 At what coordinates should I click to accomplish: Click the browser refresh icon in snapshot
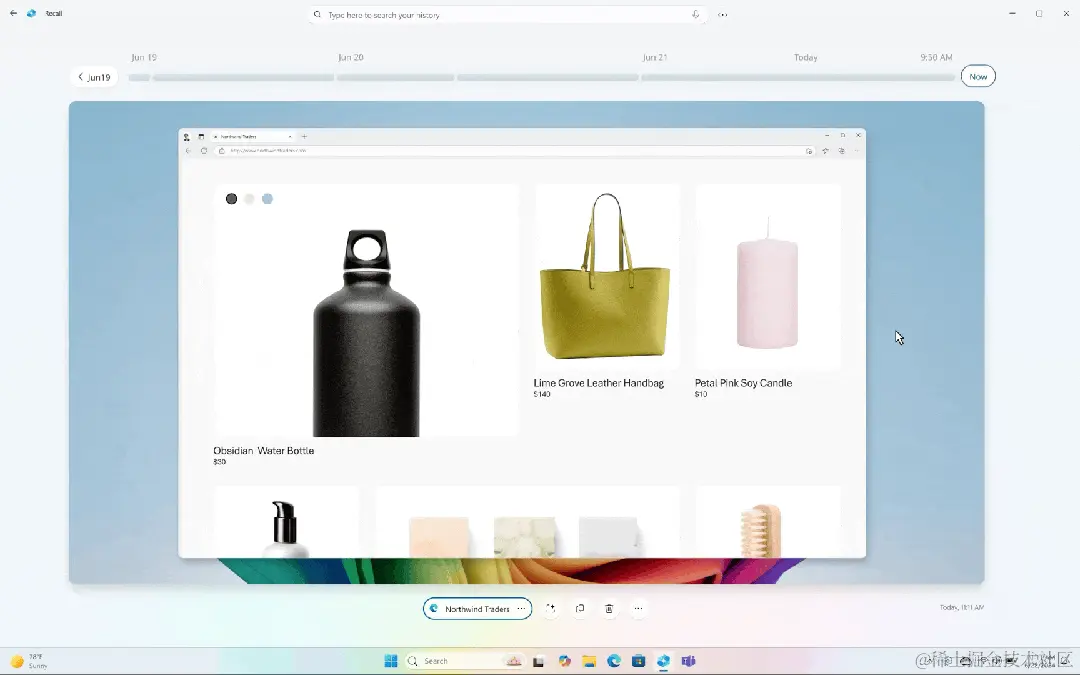click(204, 151)
